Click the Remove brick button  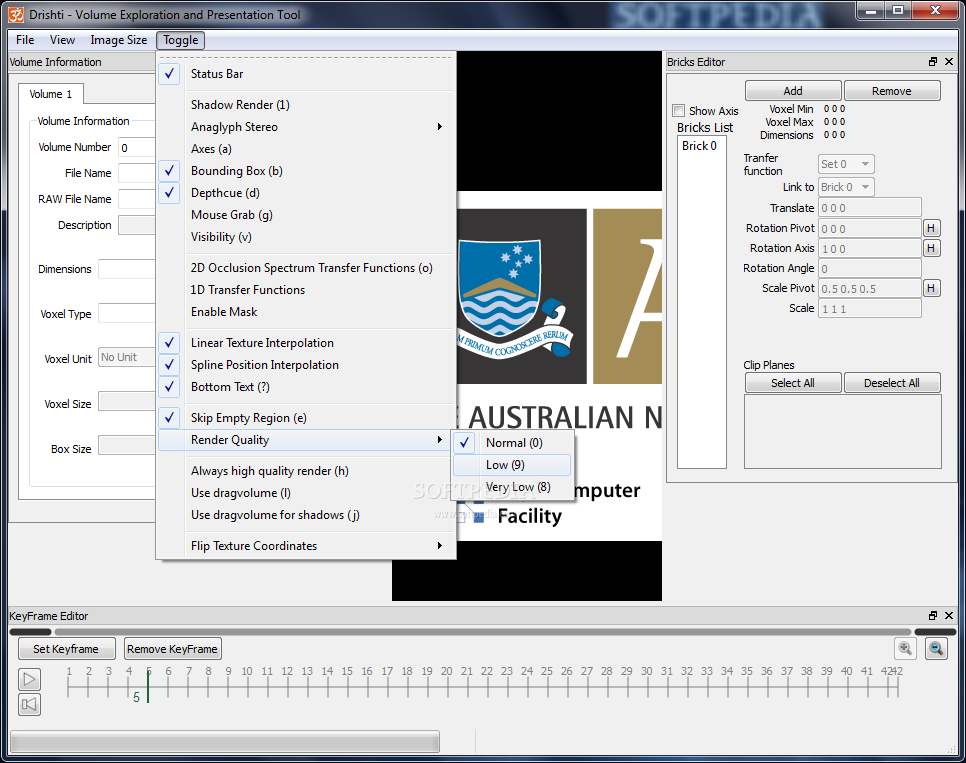[x=891, y=91]
